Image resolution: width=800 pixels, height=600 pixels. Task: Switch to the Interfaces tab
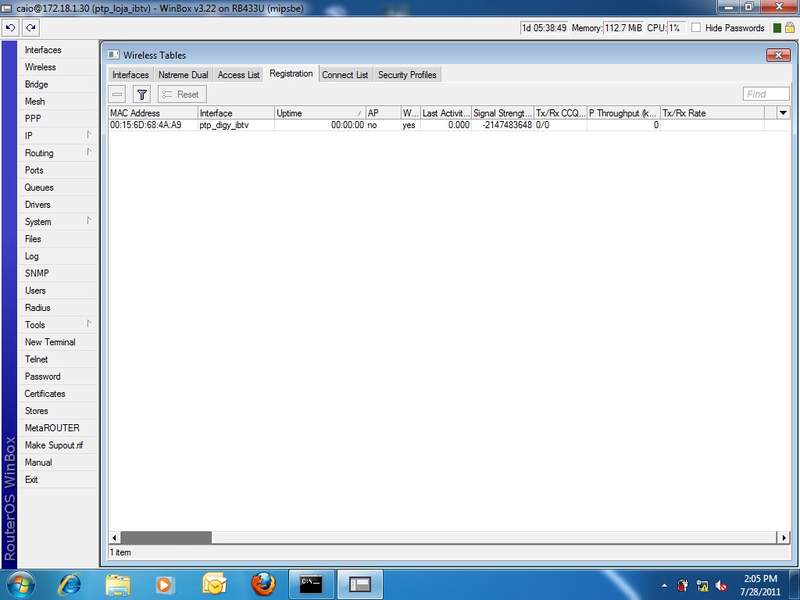tap(131, 74)
